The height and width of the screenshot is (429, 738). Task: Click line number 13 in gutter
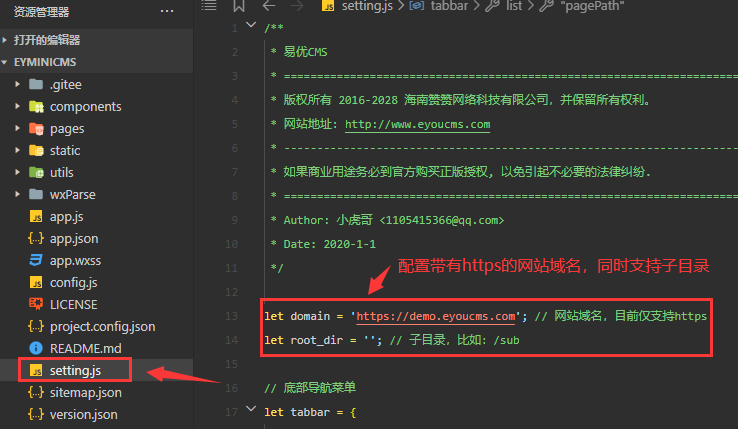pyautogui.click(x=232, y=316)
